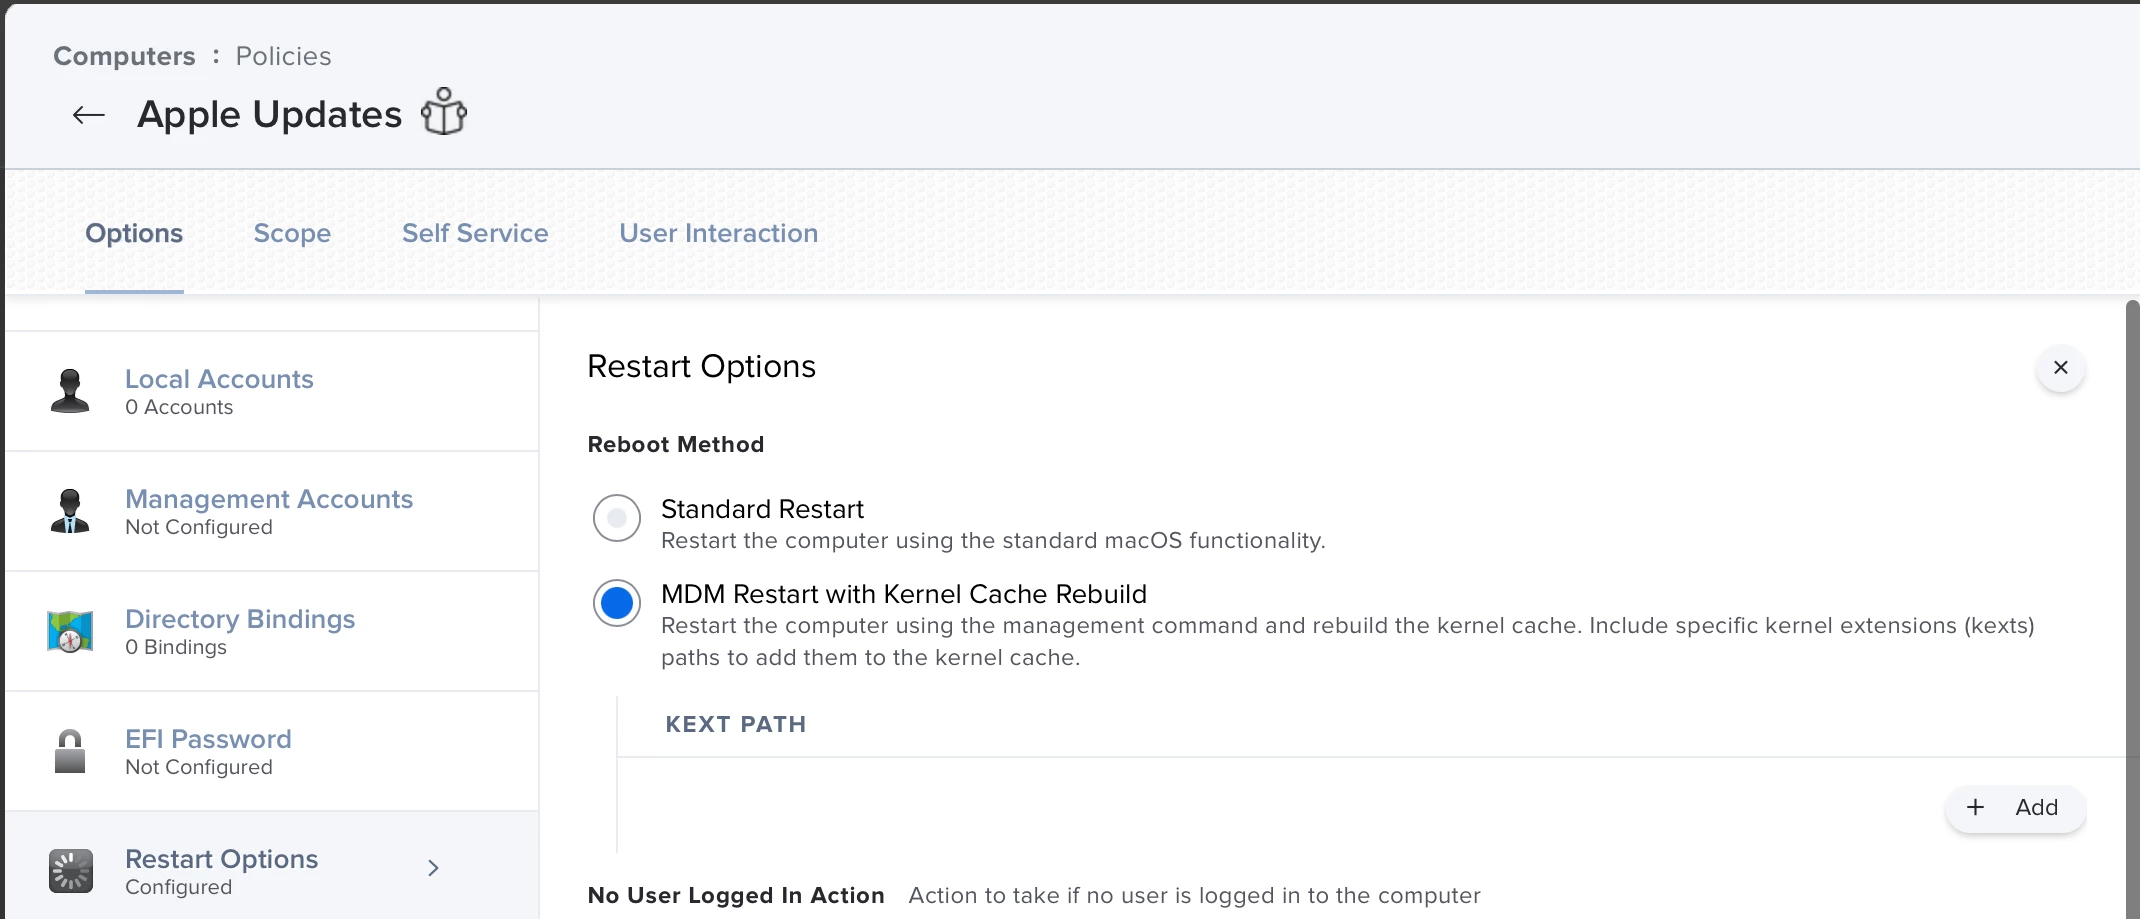
Task: Go back using the left arrow icon
Action: (88, 115)
